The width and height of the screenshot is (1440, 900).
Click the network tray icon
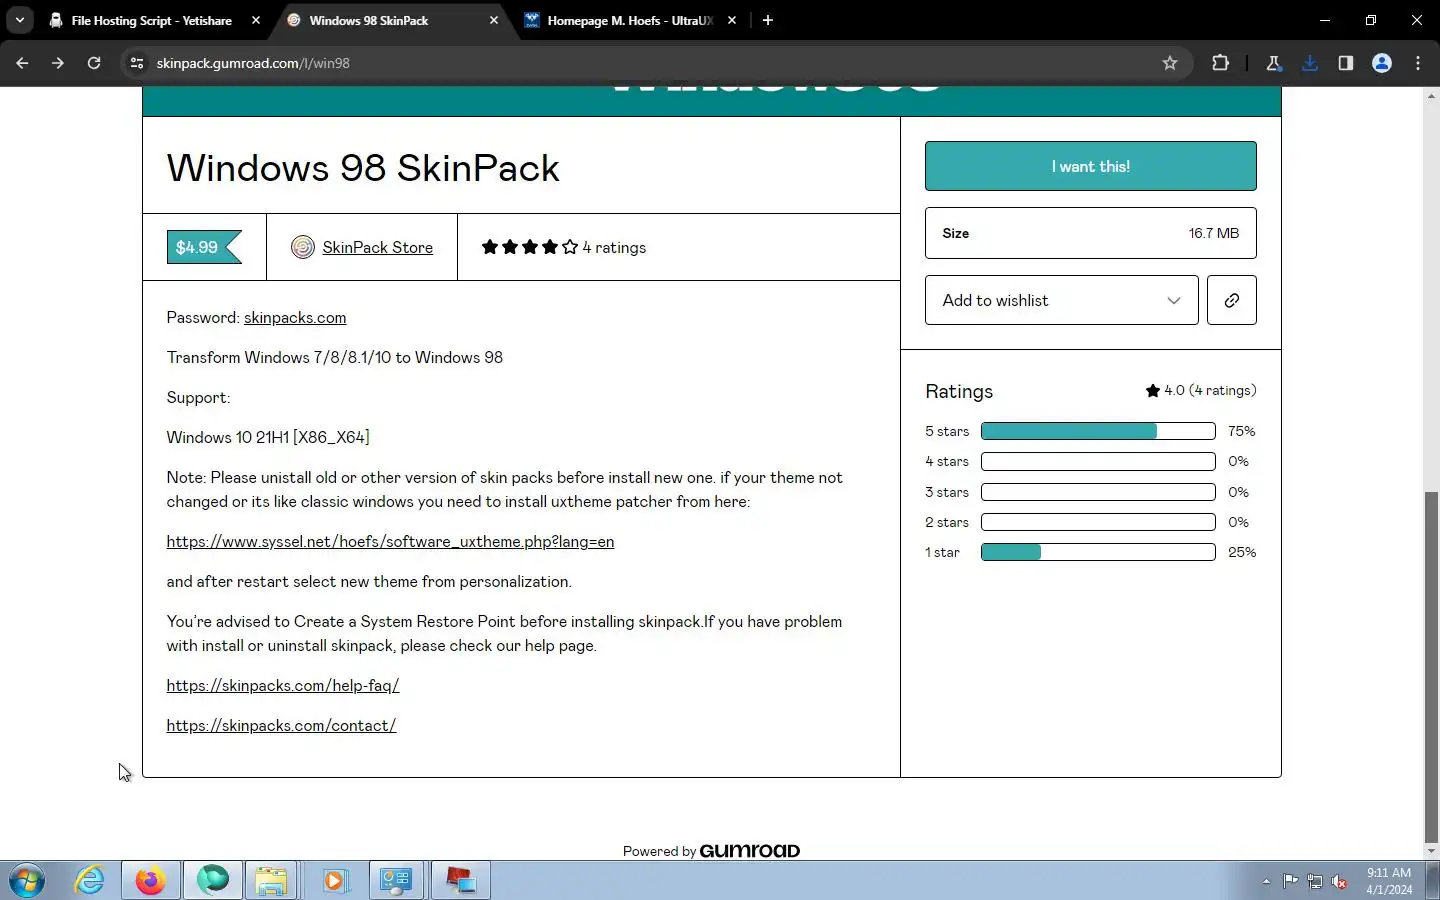[x=1315, y=881]
